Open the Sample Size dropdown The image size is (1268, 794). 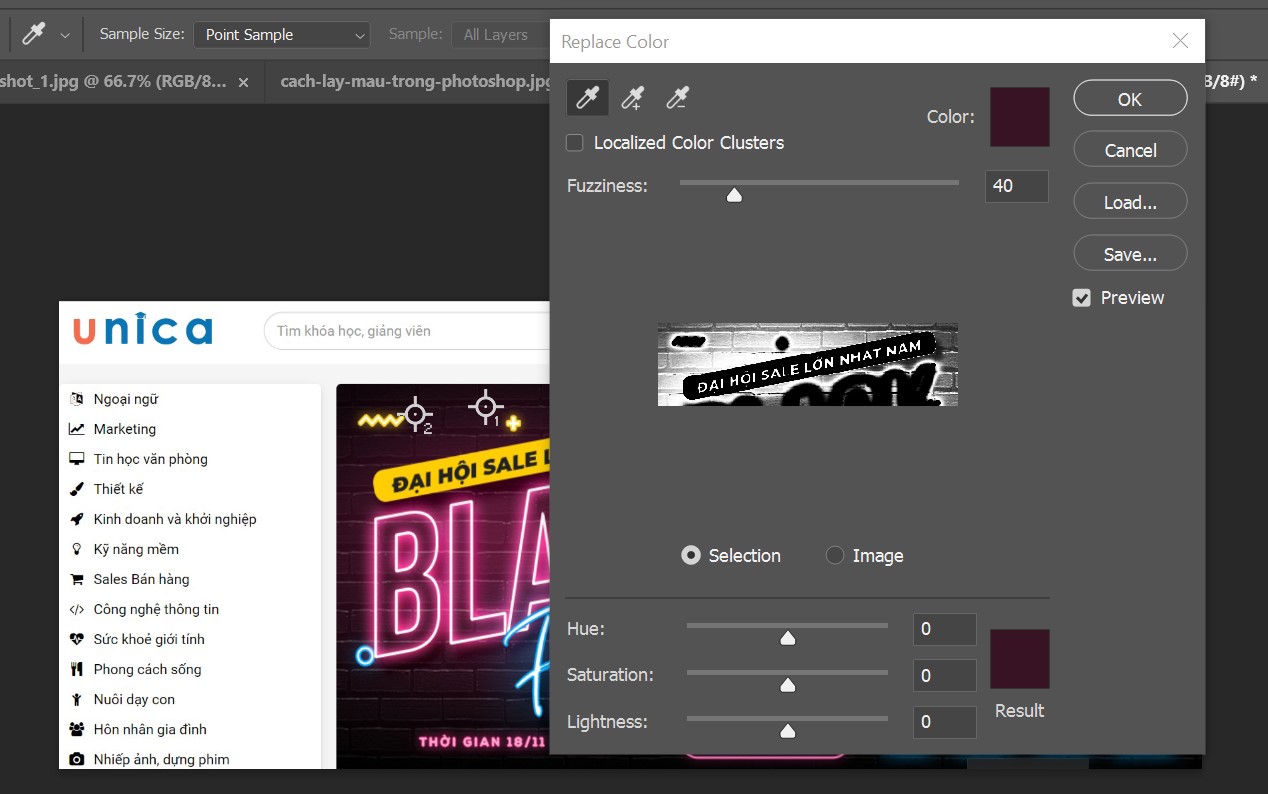pos(281,35)
